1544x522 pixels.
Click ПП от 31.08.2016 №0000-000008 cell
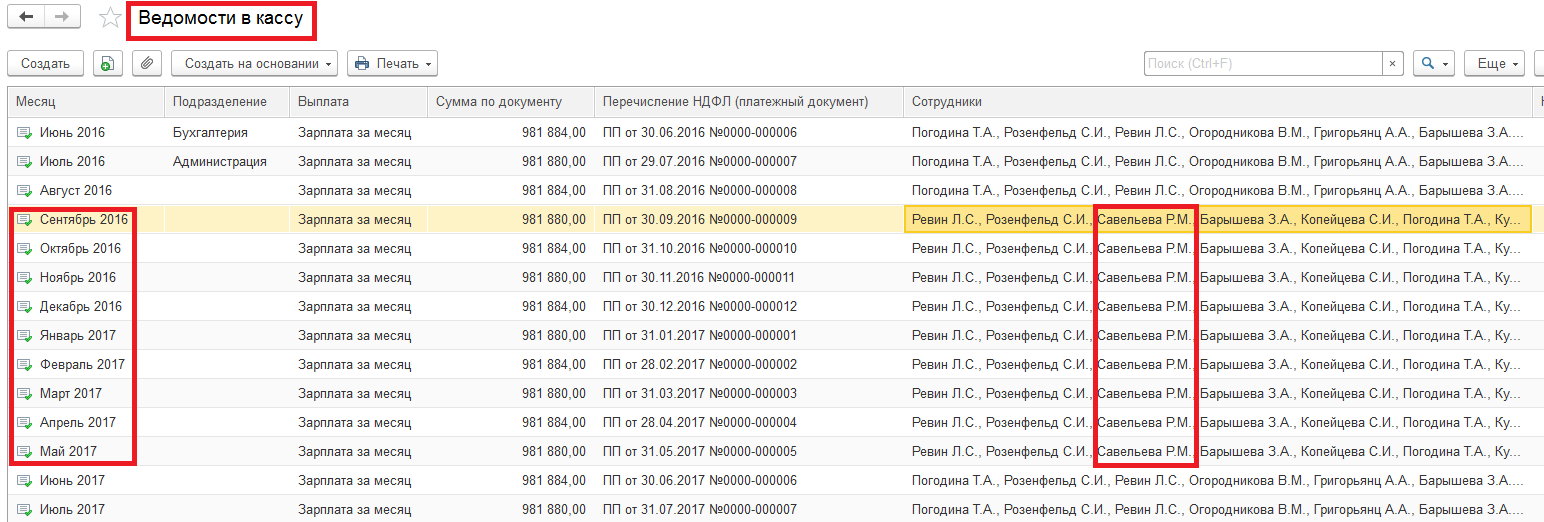[749, 190]
